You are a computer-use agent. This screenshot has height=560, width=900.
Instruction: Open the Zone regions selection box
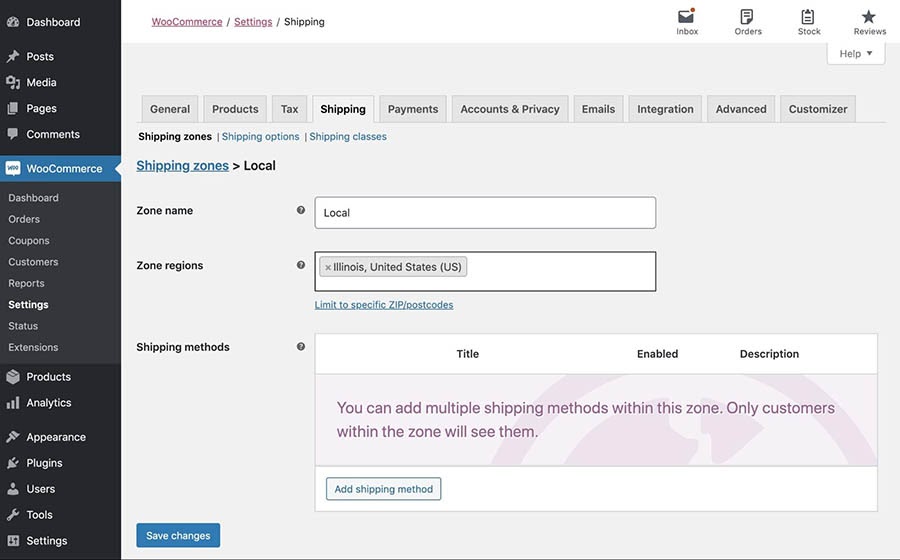coord(560,271)
